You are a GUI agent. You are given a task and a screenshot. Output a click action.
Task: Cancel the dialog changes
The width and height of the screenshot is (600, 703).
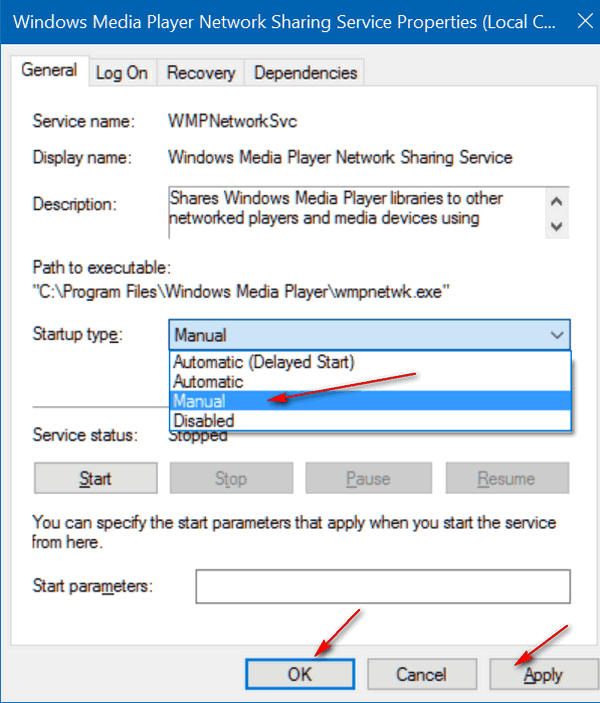tap(422, 674)
